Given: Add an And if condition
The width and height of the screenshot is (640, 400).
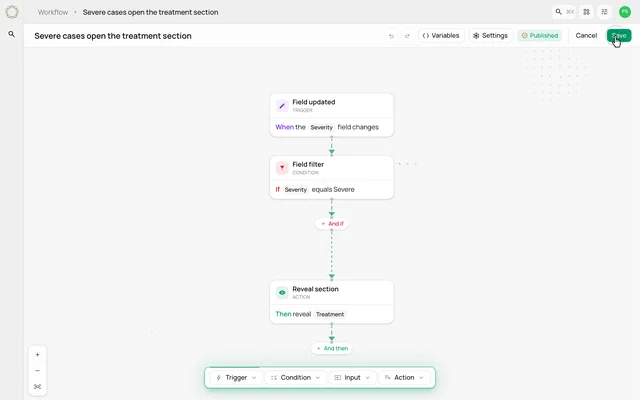Looking at the screenshot, I should pos(332,224).
